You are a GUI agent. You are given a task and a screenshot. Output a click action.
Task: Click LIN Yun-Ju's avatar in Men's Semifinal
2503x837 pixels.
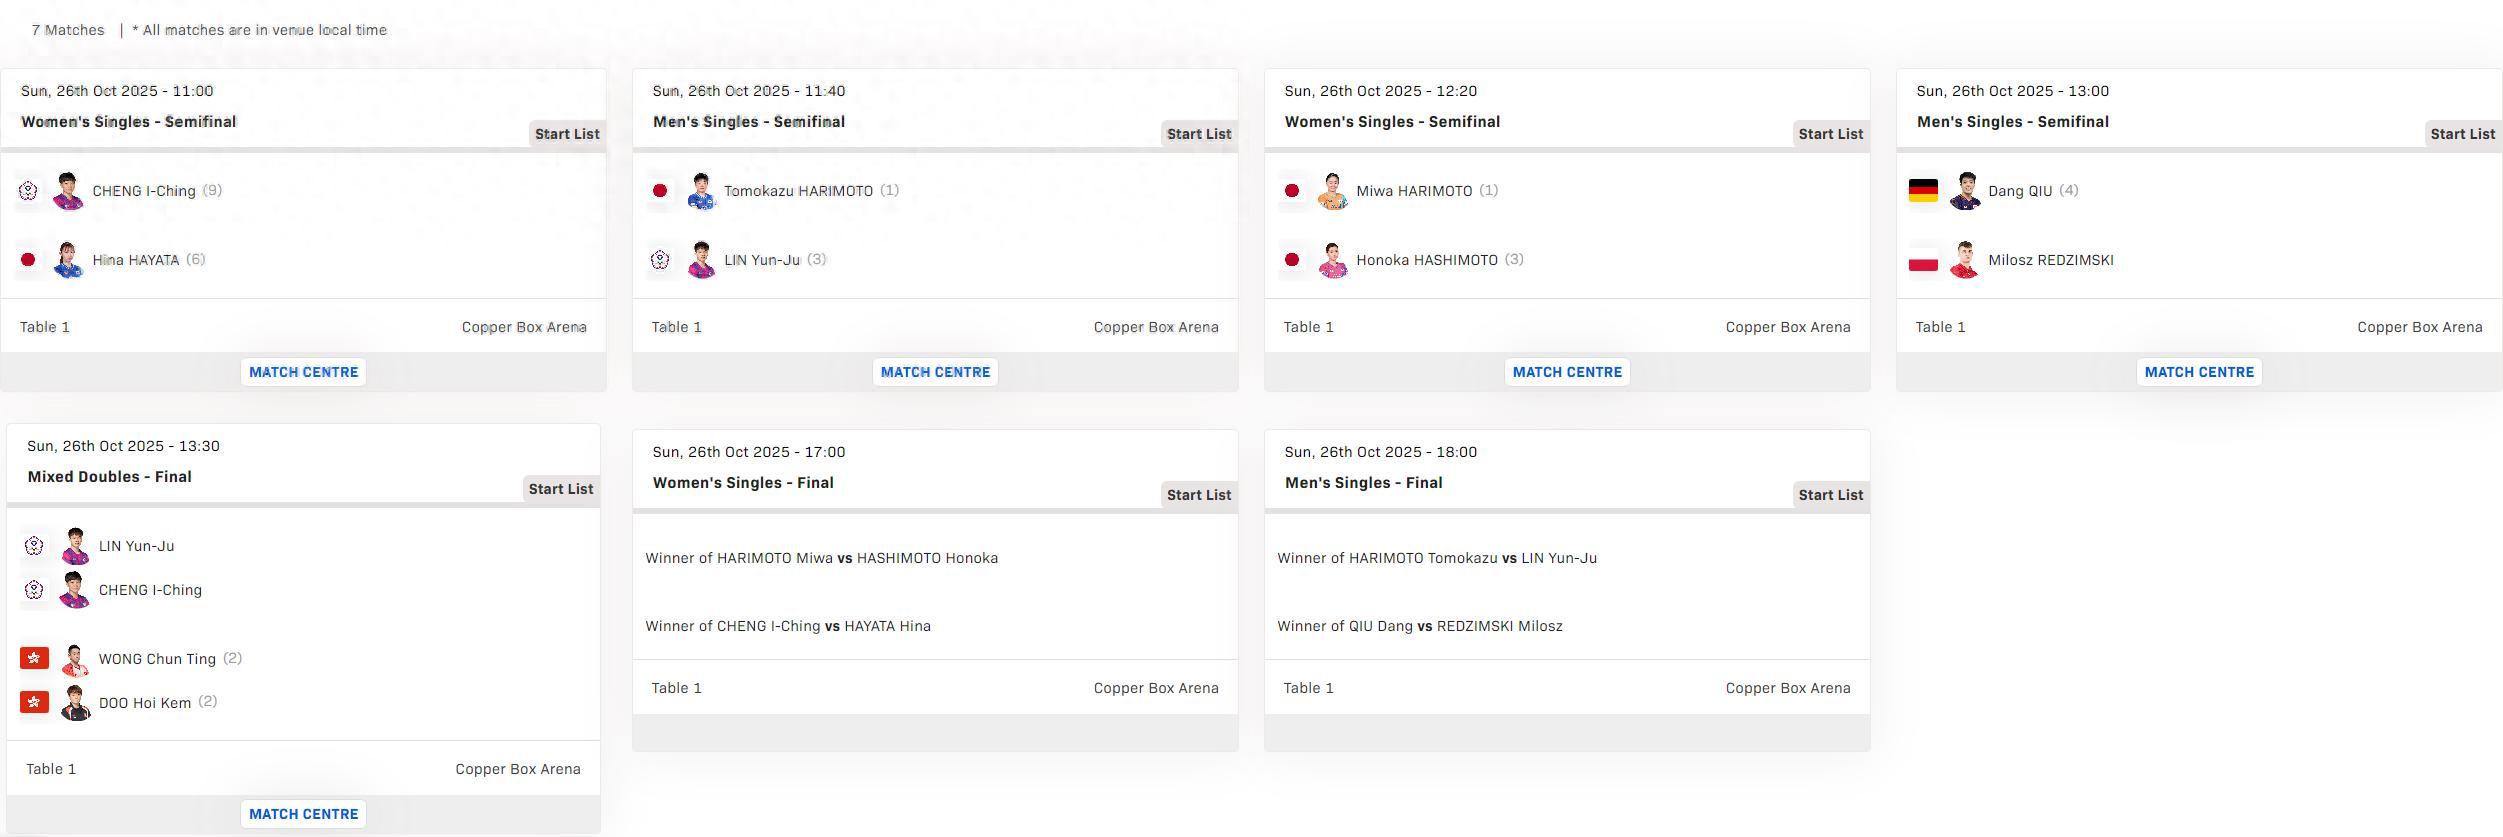[701, 260]
